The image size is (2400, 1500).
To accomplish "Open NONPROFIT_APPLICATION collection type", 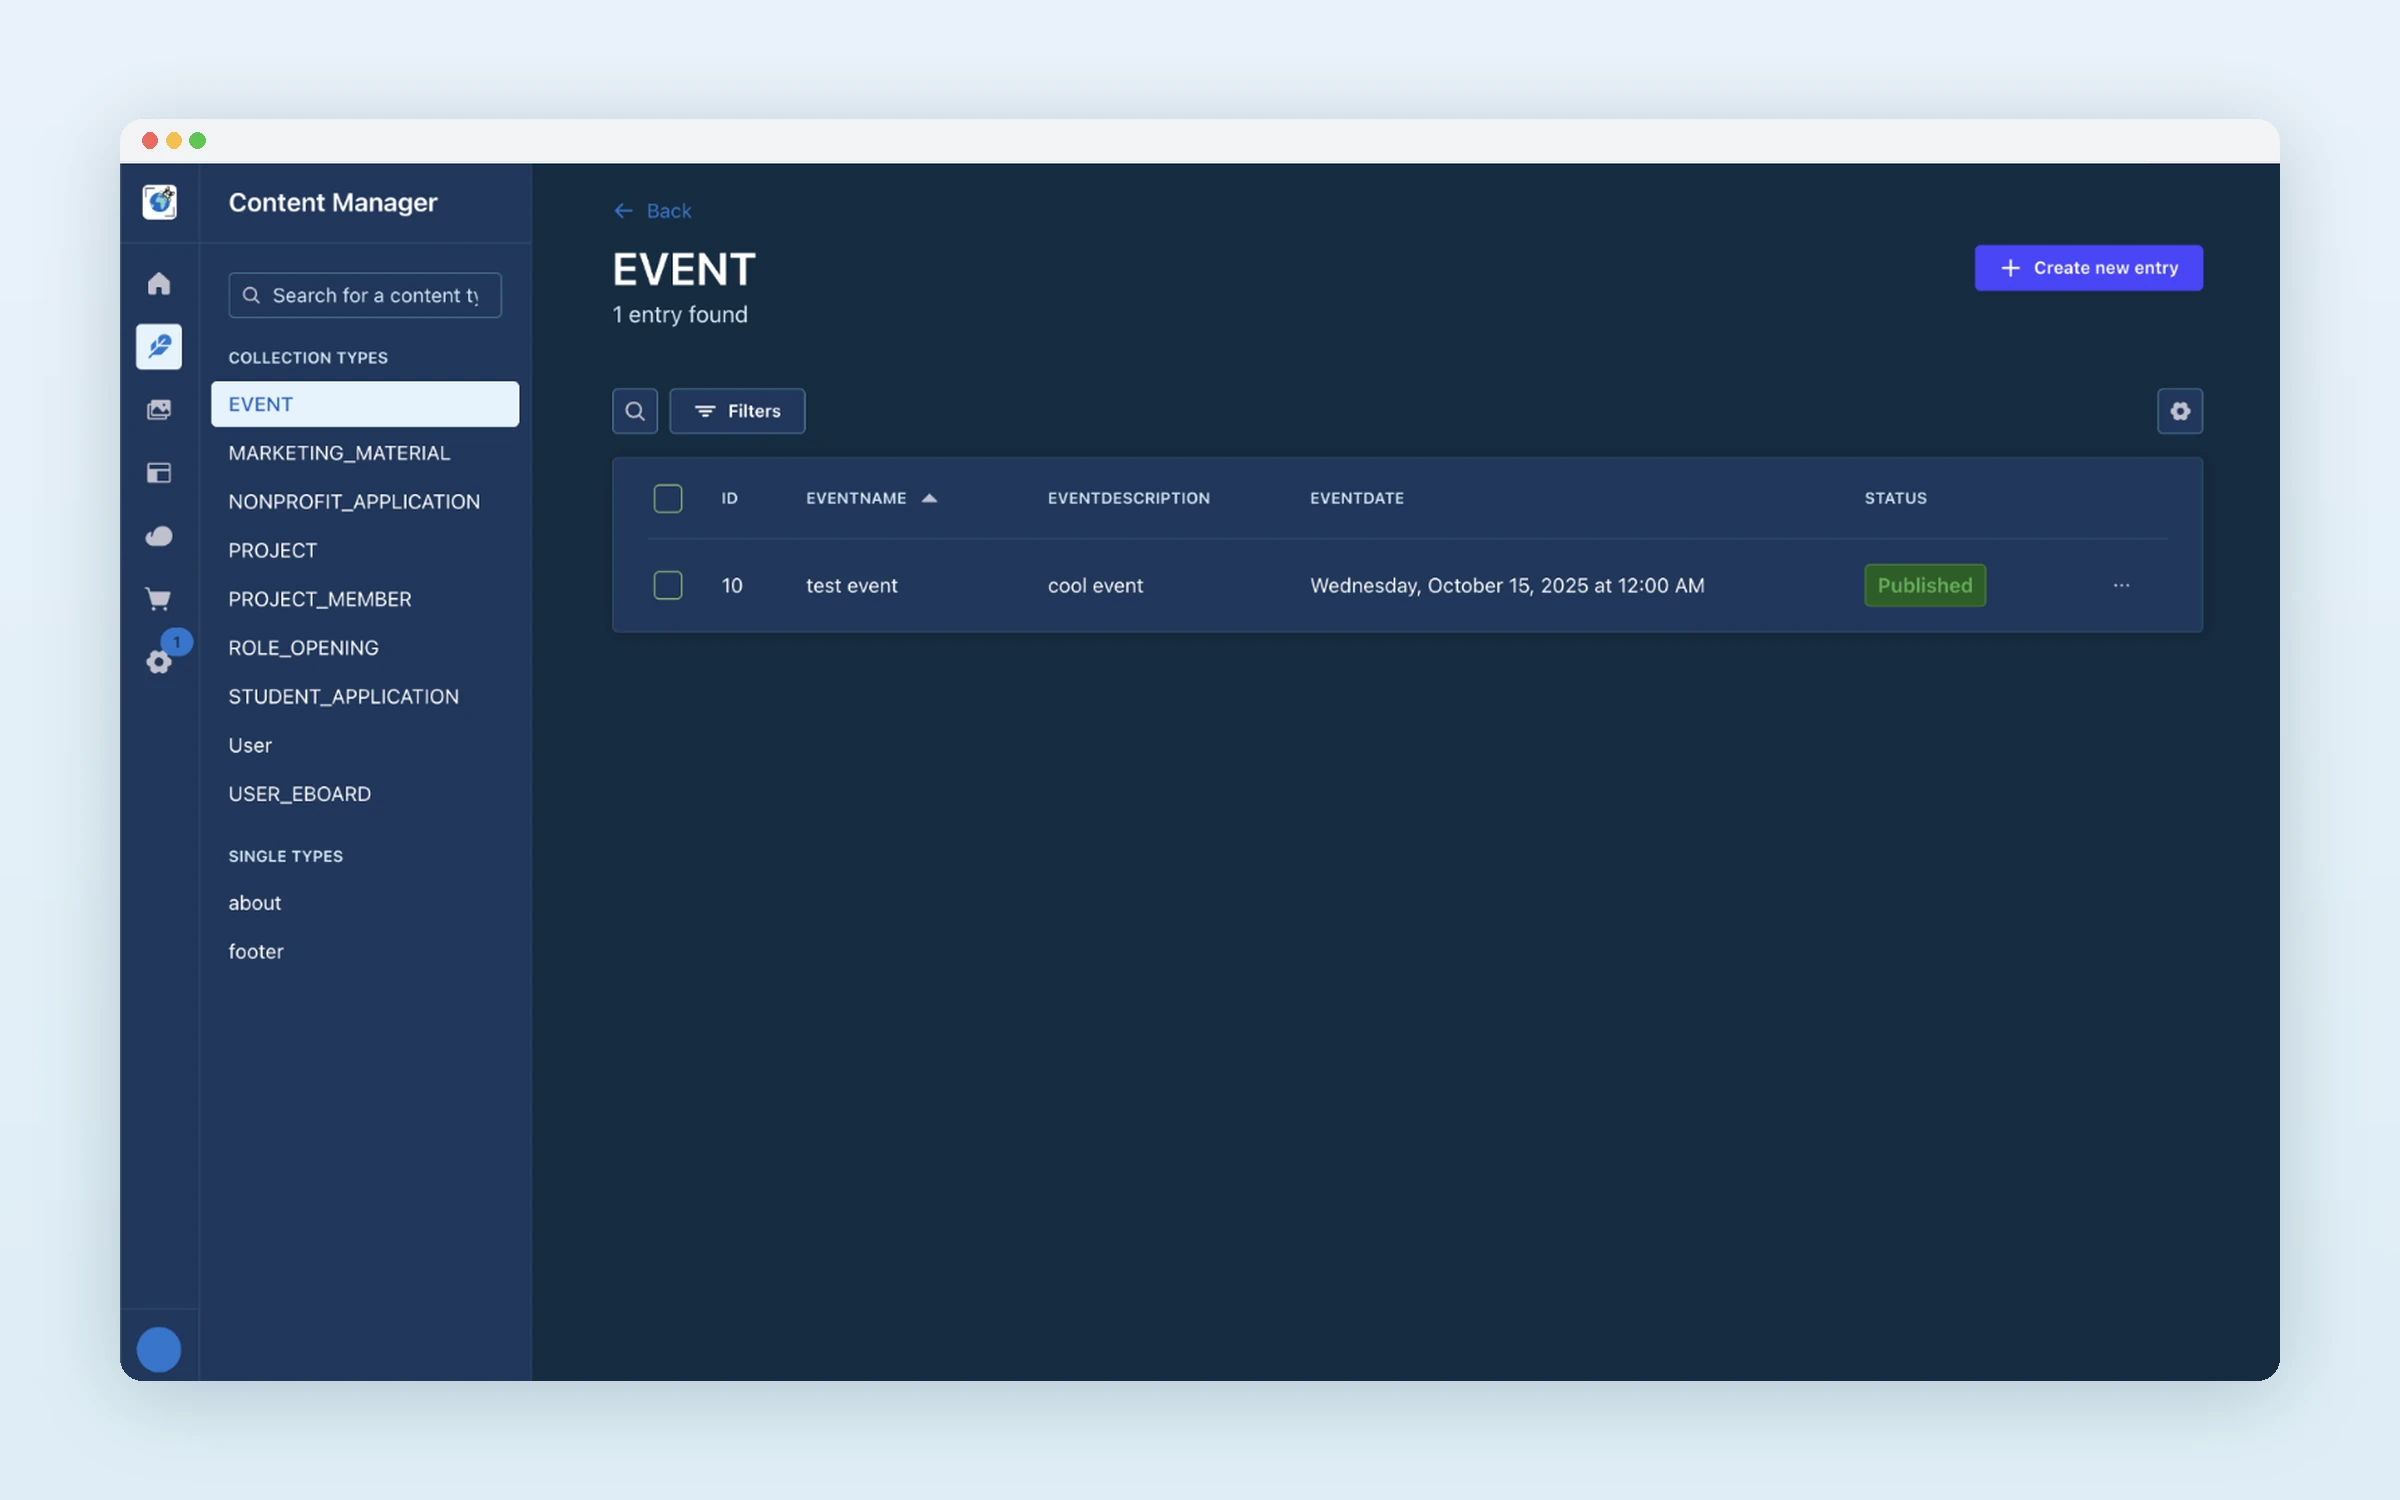I will [x=354, y=502].
